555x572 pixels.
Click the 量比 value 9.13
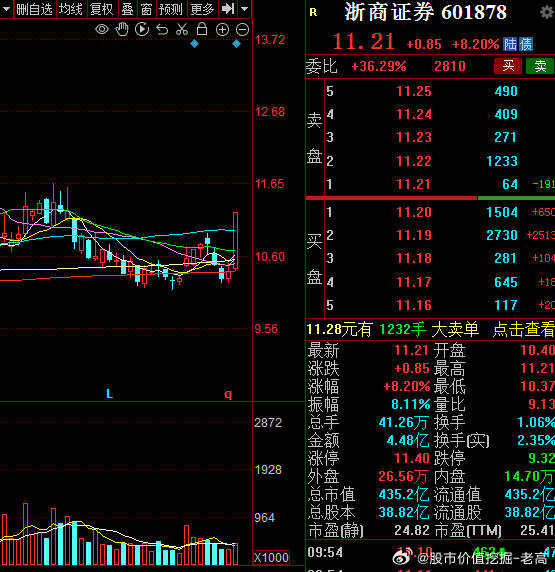click(541, 404)
